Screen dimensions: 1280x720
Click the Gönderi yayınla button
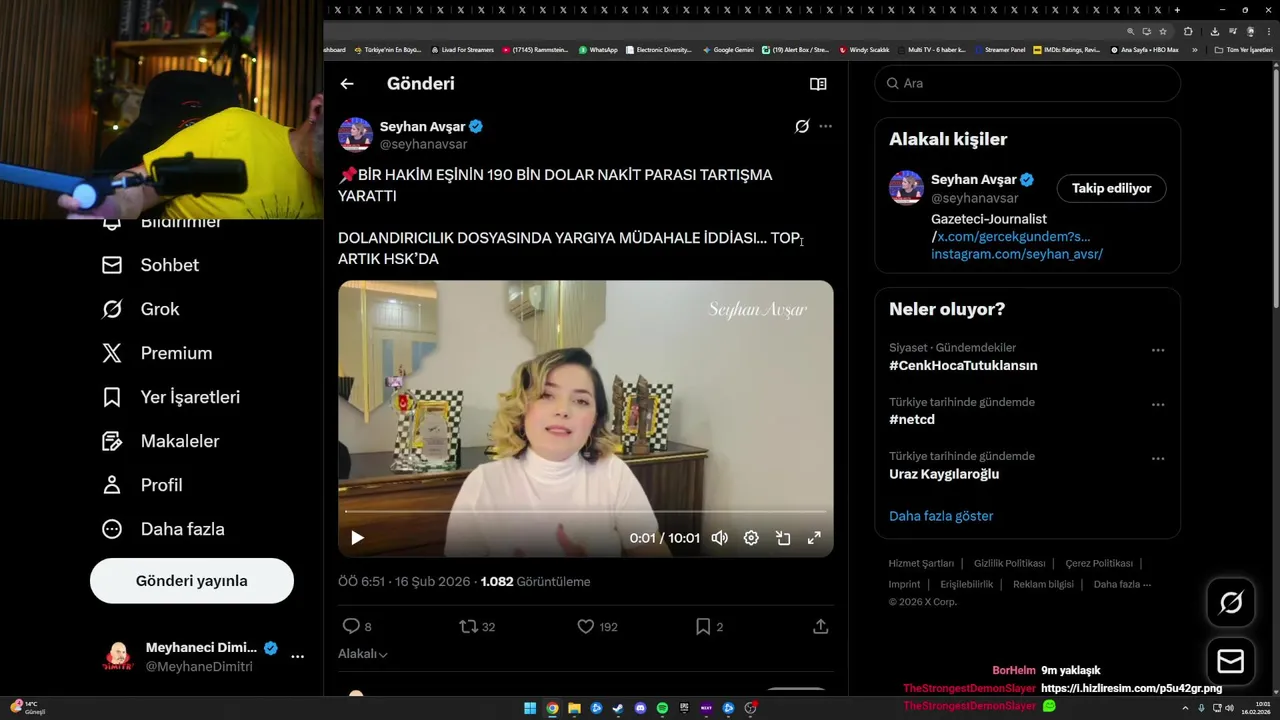(x=192, y=581)
